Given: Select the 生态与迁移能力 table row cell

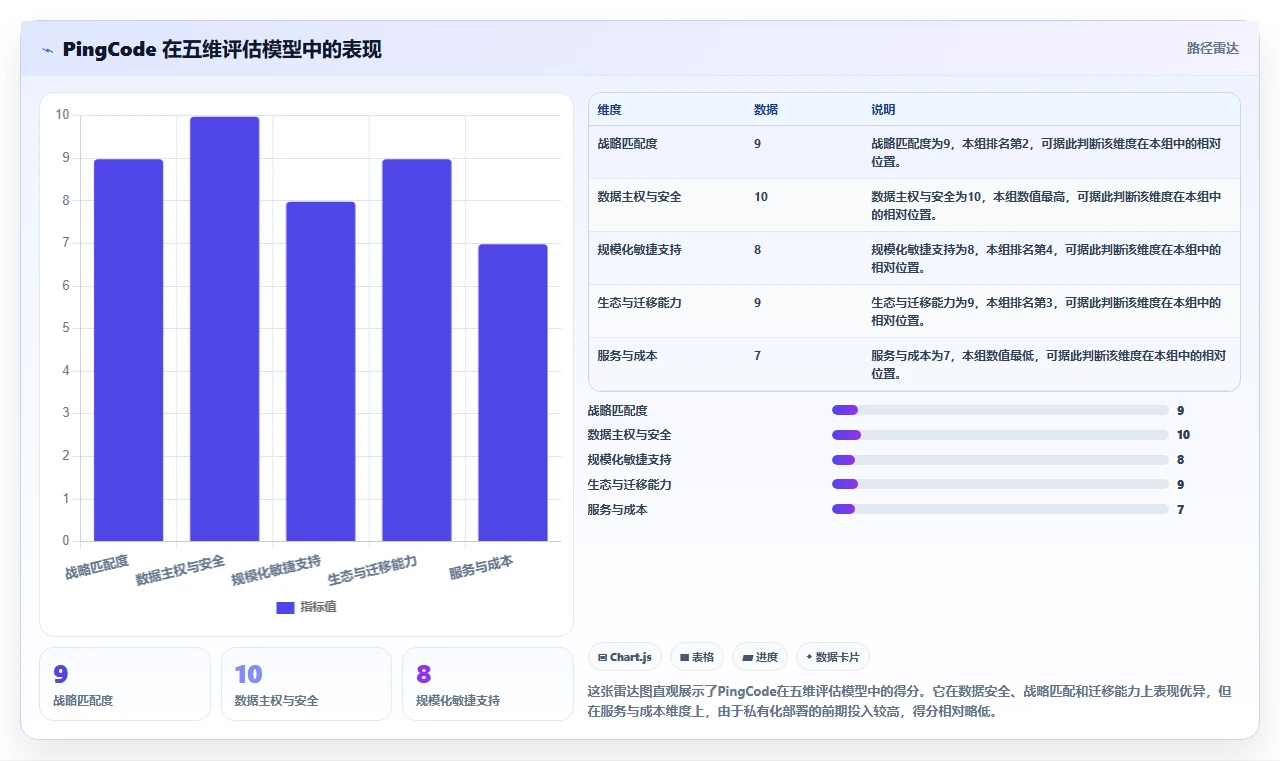Looking at the screenshot, I should pos(639,303).
